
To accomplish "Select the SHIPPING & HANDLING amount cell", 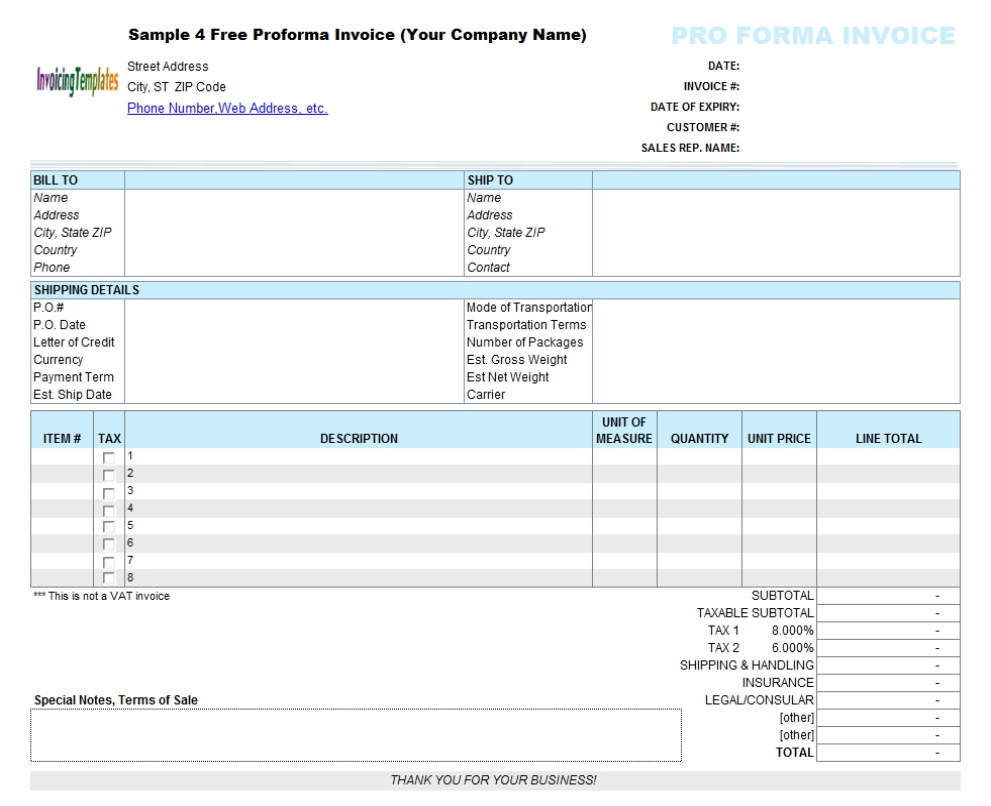I will click(x=887, y=665).
